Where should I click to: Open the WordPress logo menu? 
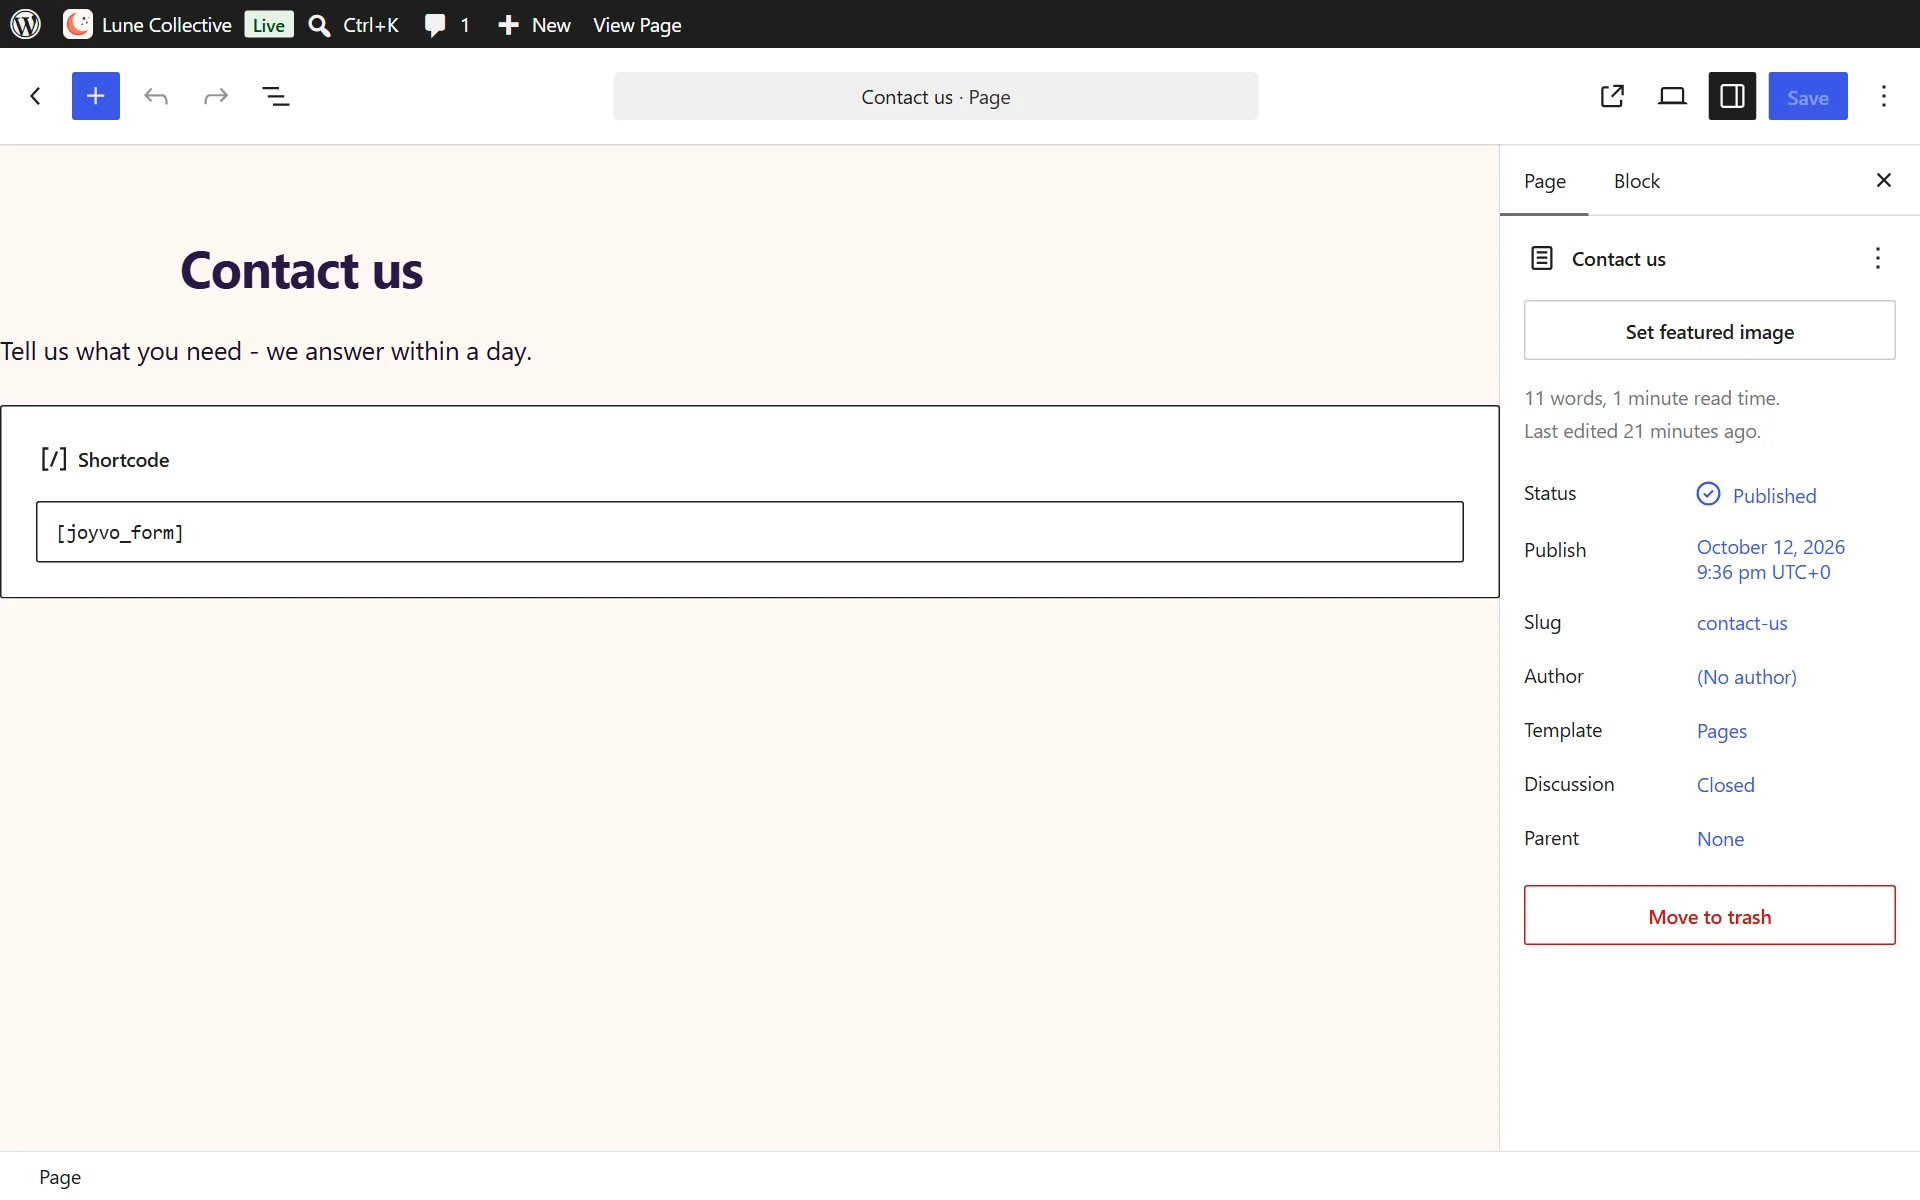point(25,24)
